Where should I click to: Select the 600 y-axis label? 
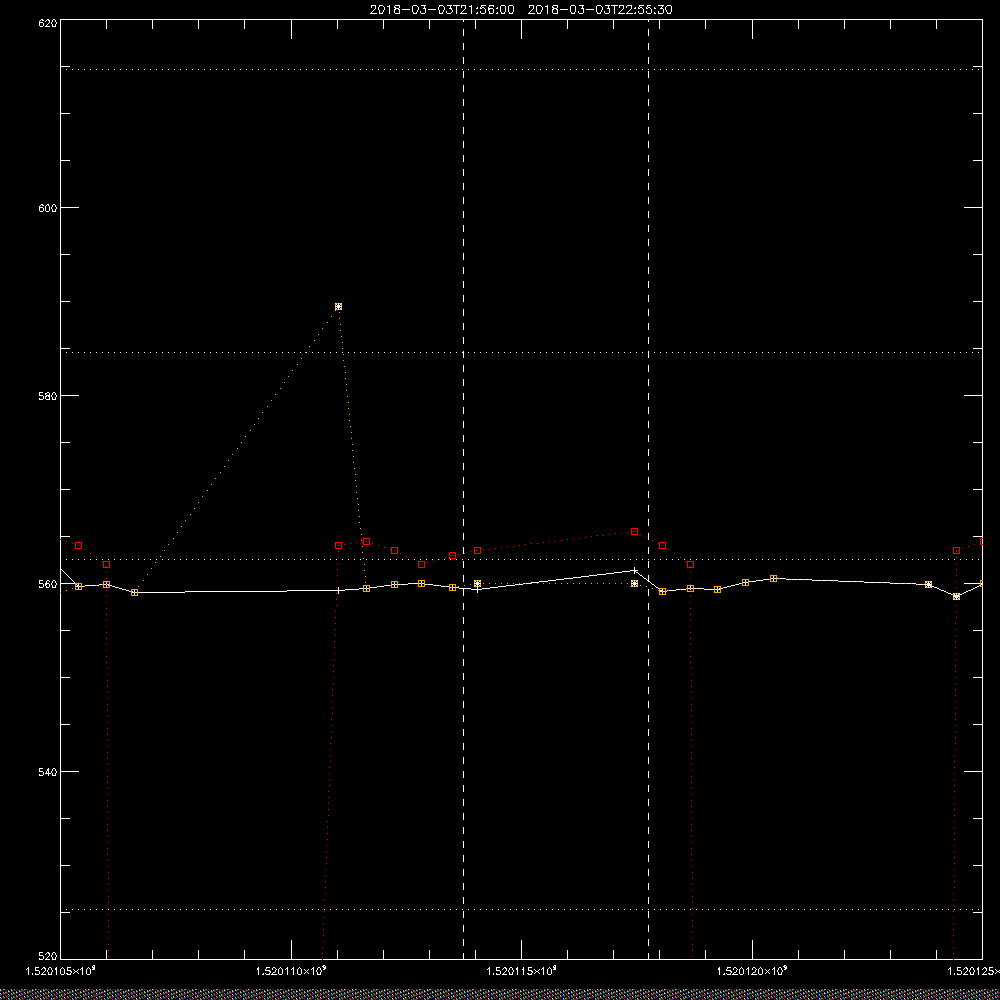pos(48,208)
